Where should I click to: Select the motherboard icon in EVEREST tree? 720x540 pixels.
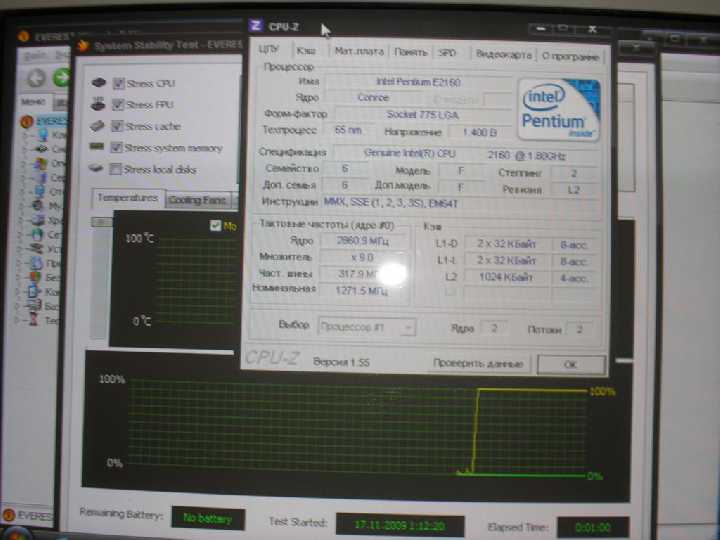click(x=41, y=149)
